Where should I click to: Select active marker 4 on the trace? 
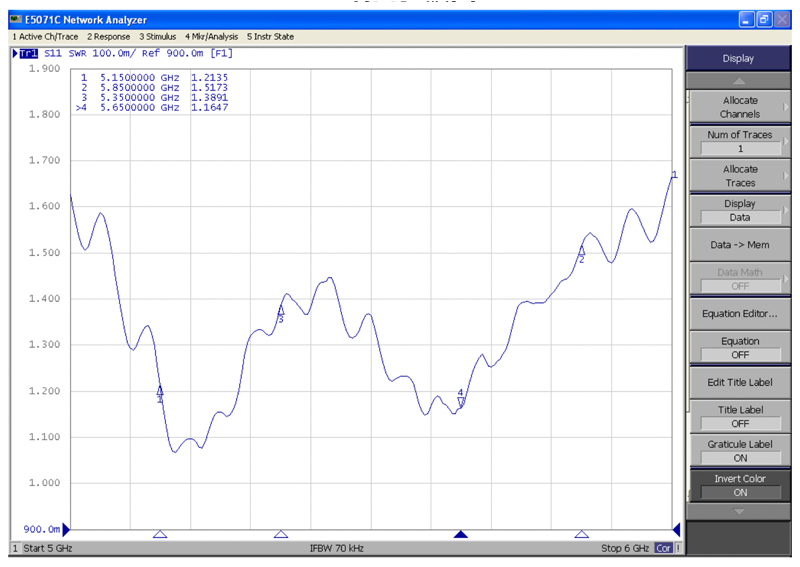tap(461, 398)
